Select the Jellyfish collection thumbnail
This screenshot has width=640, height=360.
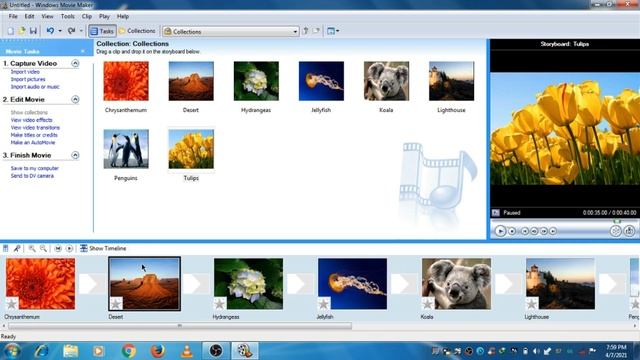pos(321,81)
